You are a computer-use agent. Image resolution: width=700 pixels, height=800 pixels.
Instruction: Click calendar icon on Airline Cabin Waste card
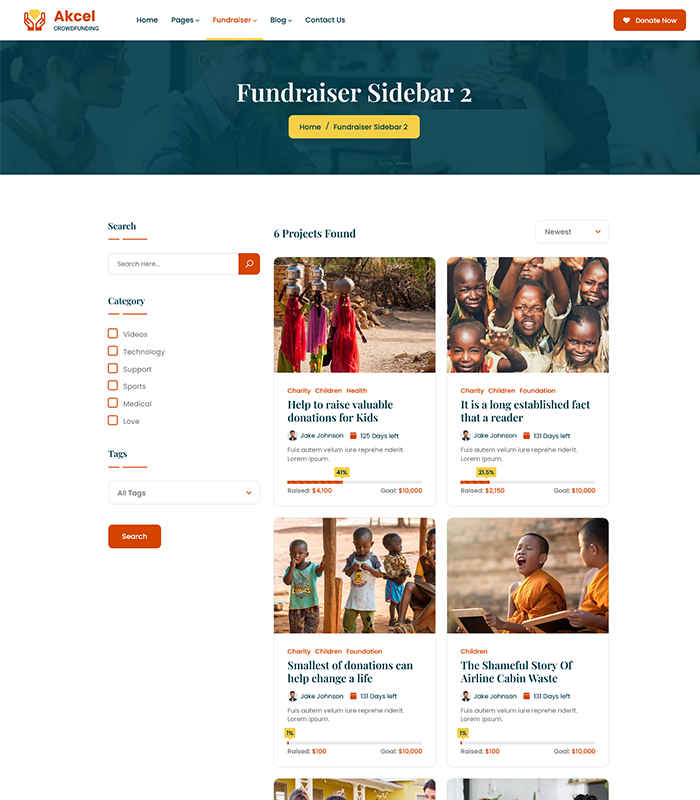(527, 696)
